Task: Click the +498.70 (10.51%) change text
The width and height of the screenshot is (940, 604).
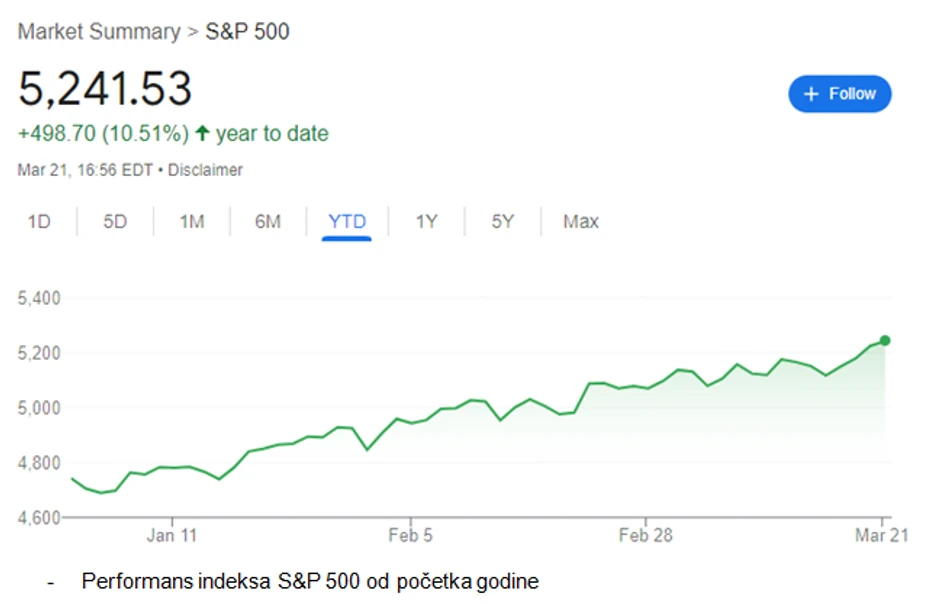Action: [103, 133]
